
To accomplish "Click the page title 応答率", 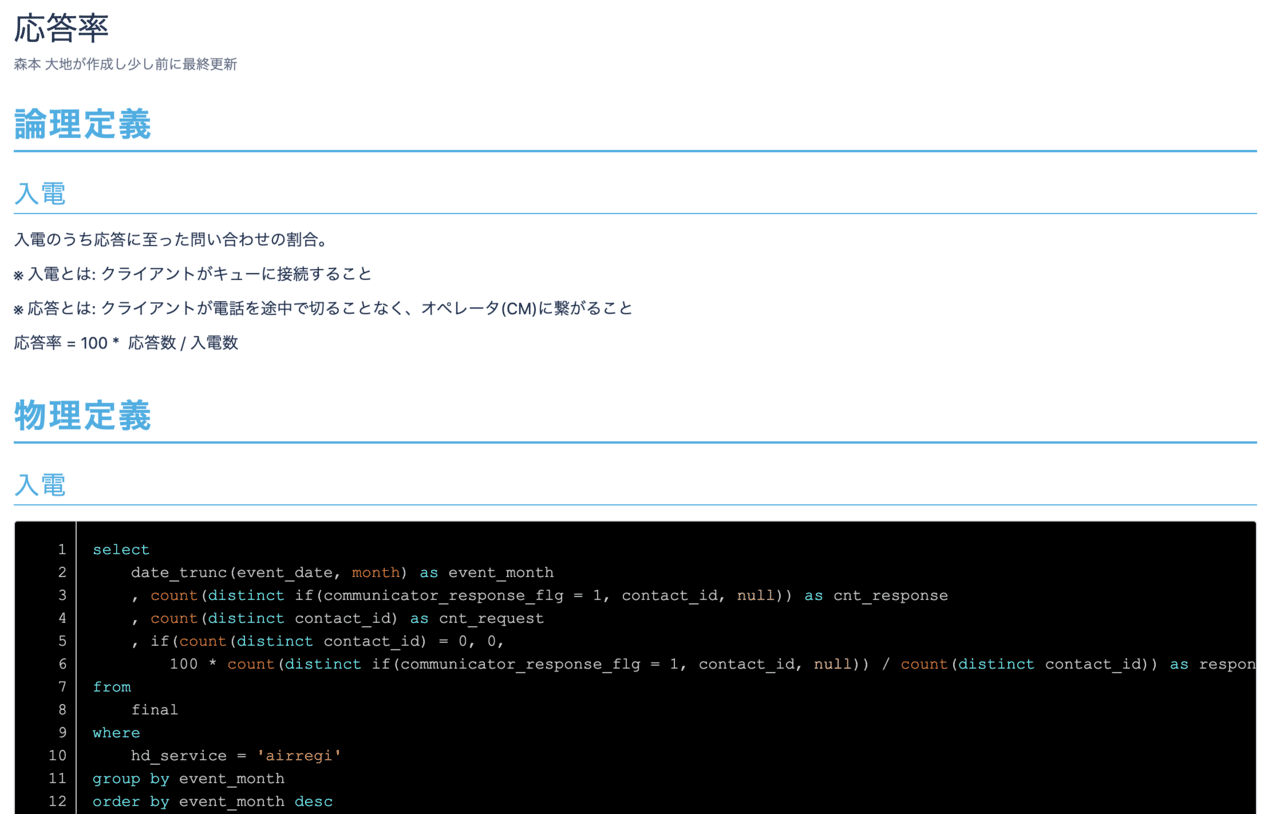I will (x=61, y=28).
